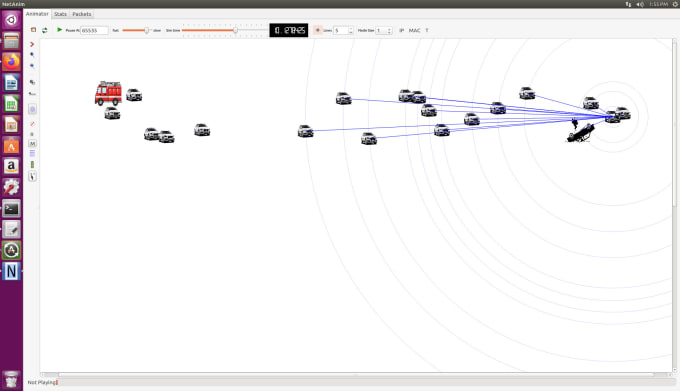Toggle the MAC address display button
This screenshot has width=680, height=391.
coord(415,30)
